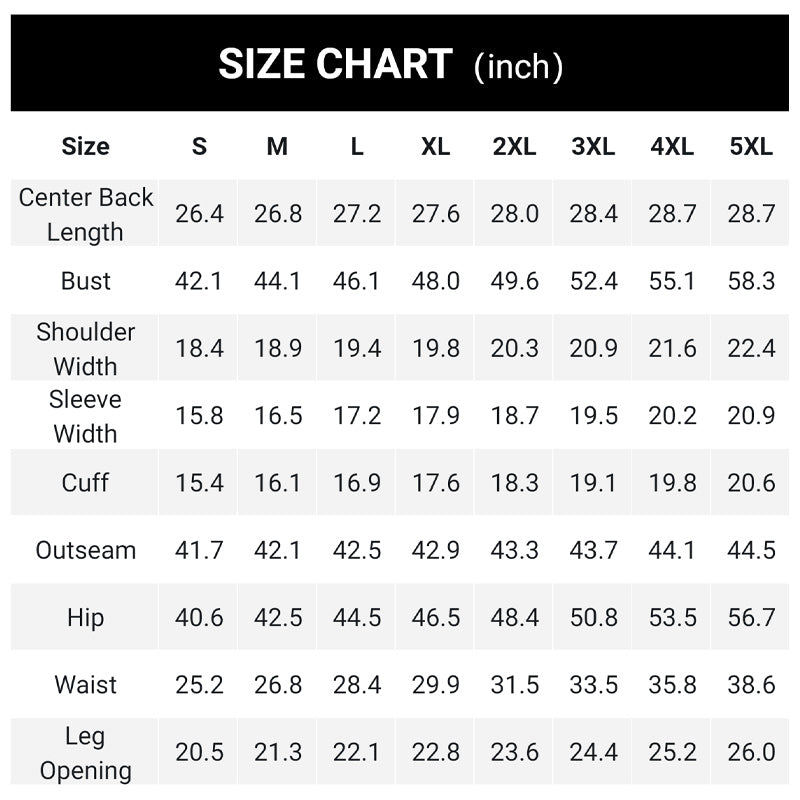Select the Shoulder Width value for size 2XL
The height and width of the screenshot is (800, 800).
[514, 349]
